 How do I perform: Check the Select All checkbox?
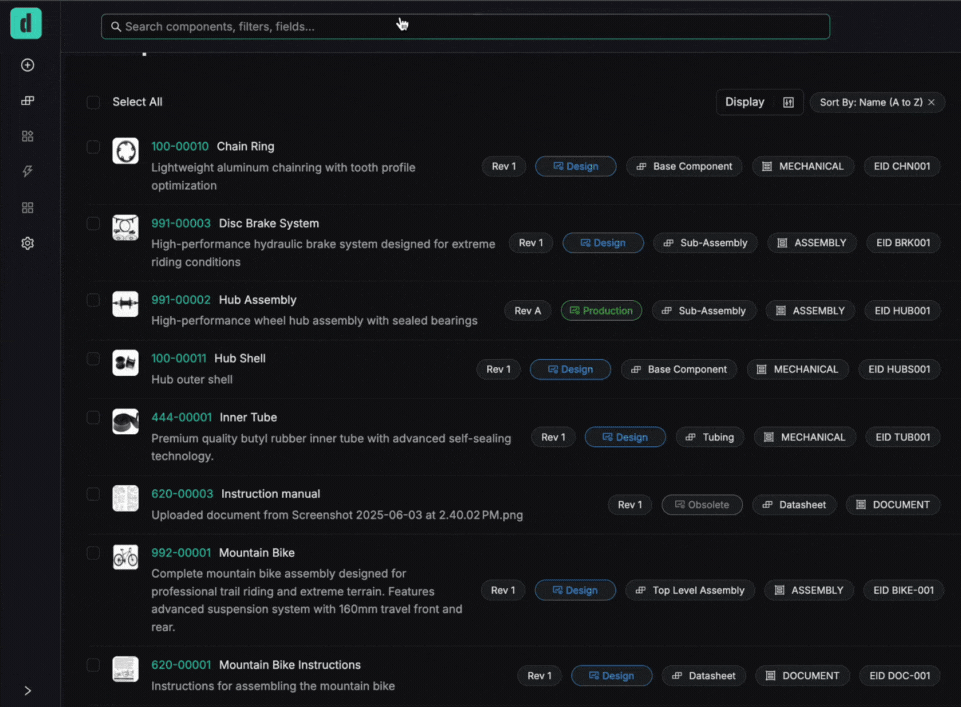93,102
